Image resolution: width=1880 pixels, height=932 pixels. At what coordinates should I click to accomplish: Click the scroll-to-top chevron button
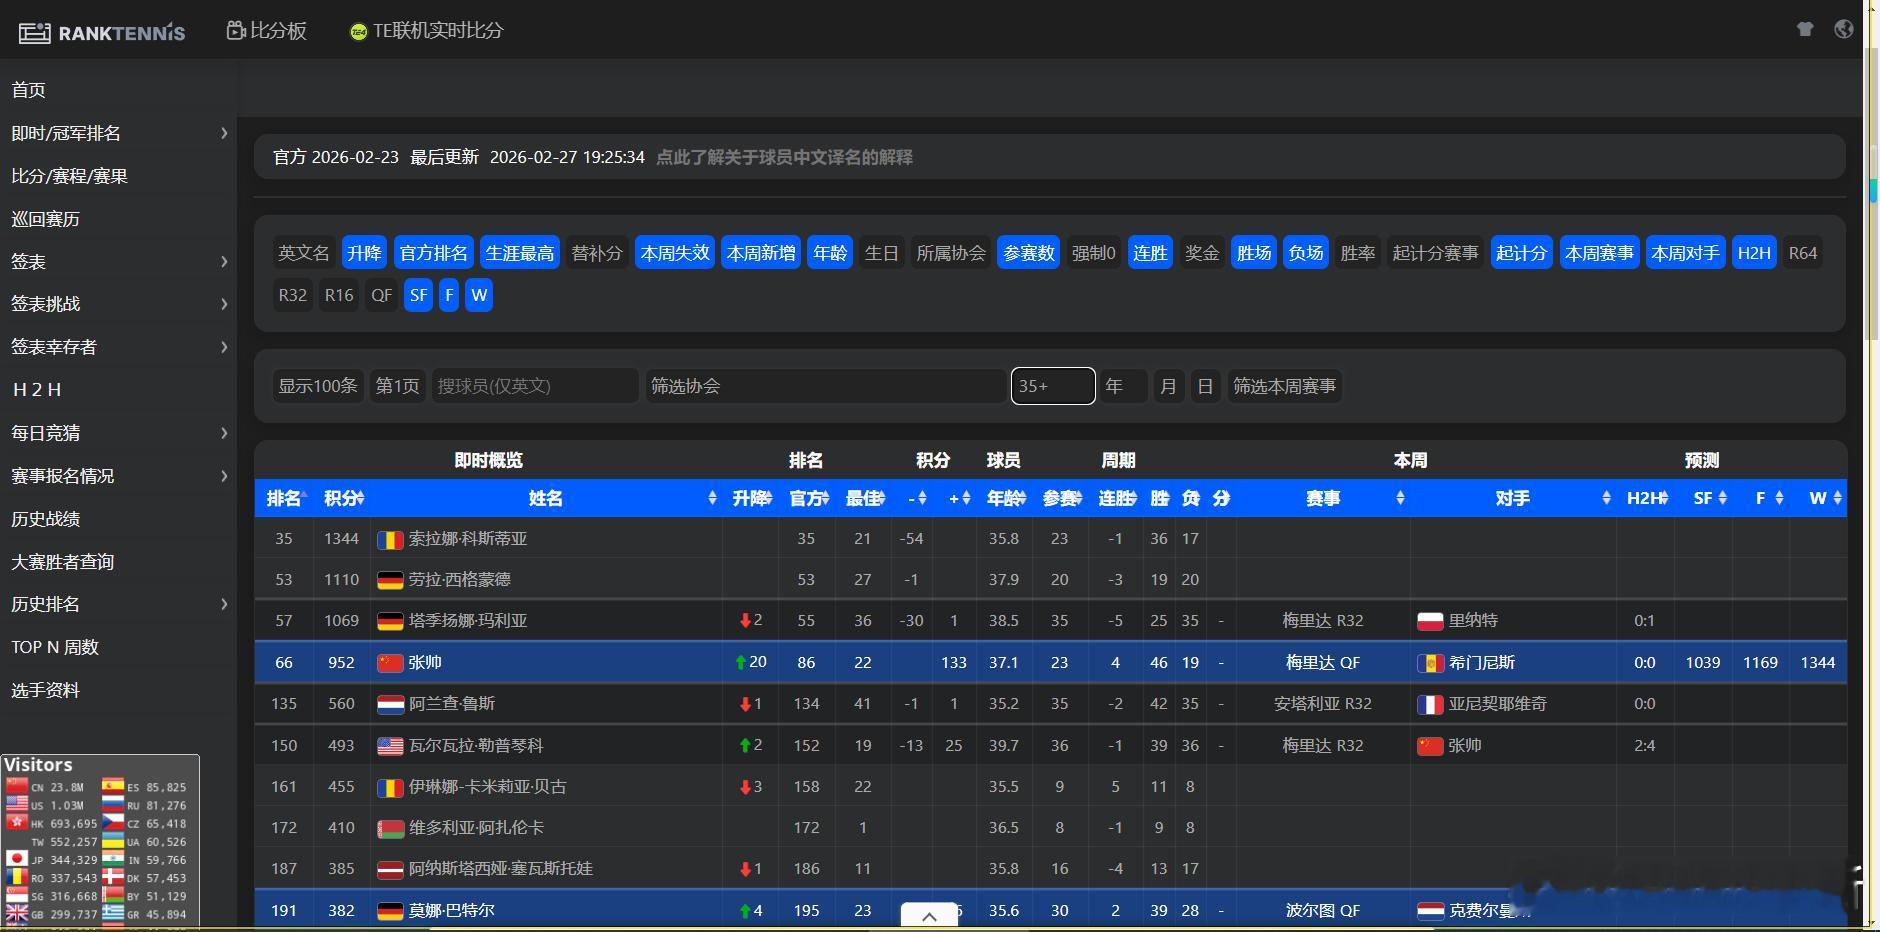(929, 916)
